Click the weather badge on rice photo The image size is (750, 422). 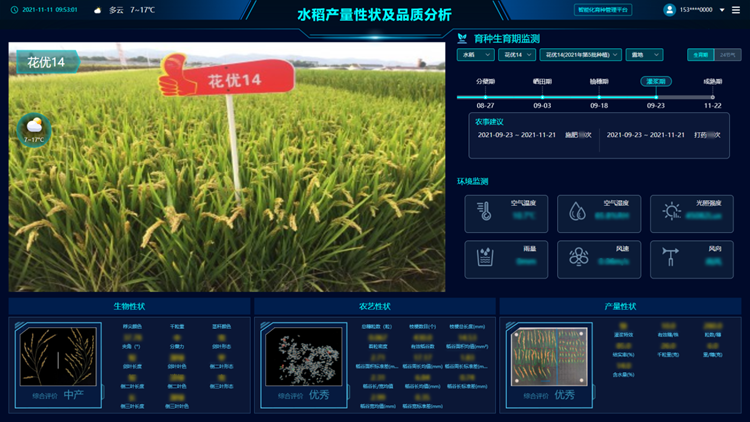pyautogui.click(x=34, y=128)
